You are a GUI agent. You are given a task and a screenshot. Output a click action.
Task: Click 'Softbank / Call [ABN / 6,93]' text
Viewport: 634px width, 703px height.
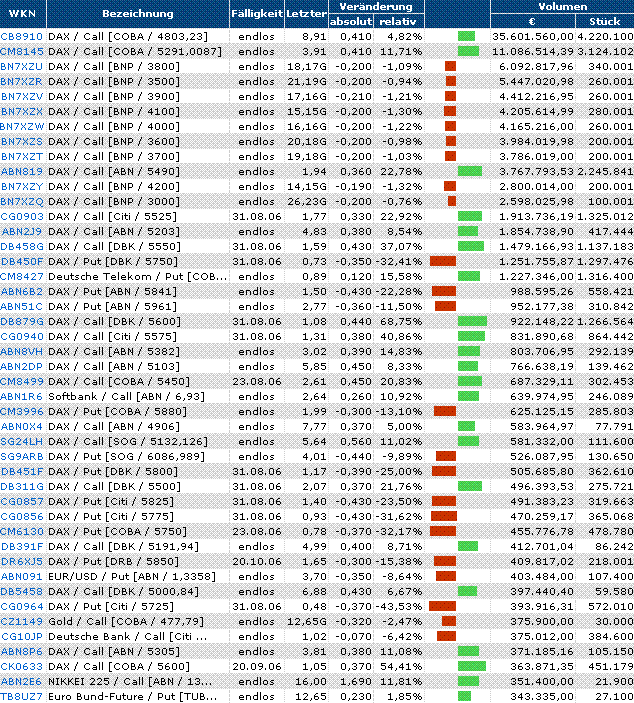(126, 397)
